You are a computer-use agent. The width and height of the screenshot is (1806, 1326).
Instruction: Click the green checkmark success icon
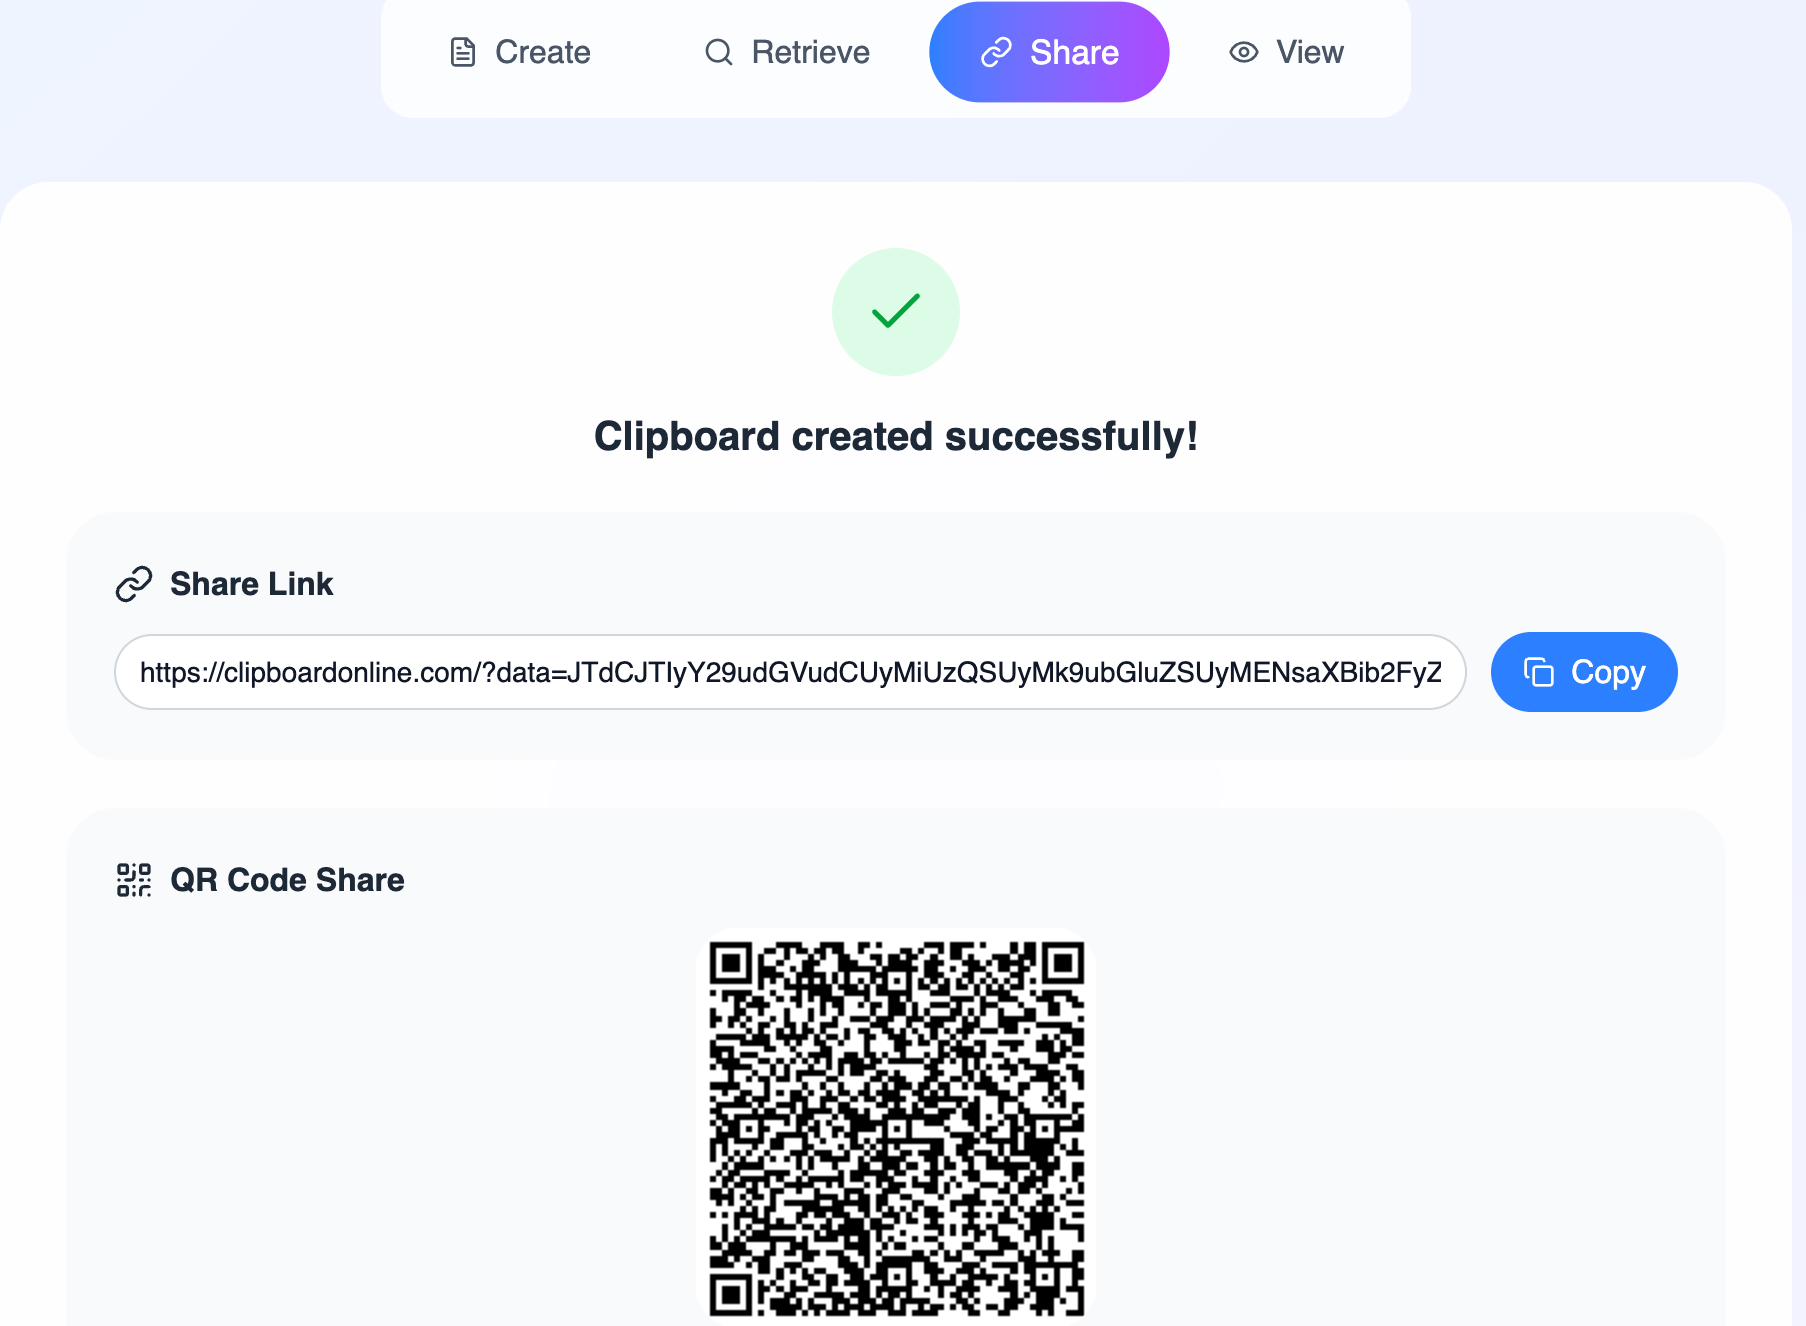896,312
